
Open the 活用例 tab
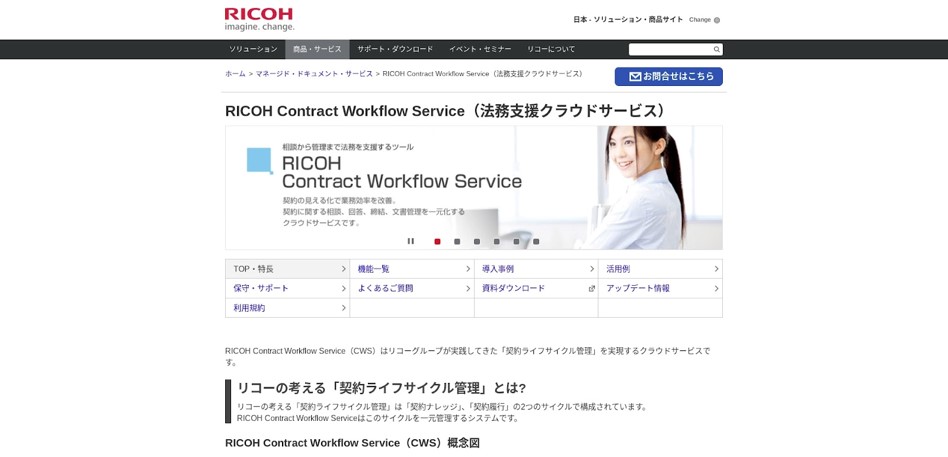point(660,269)
